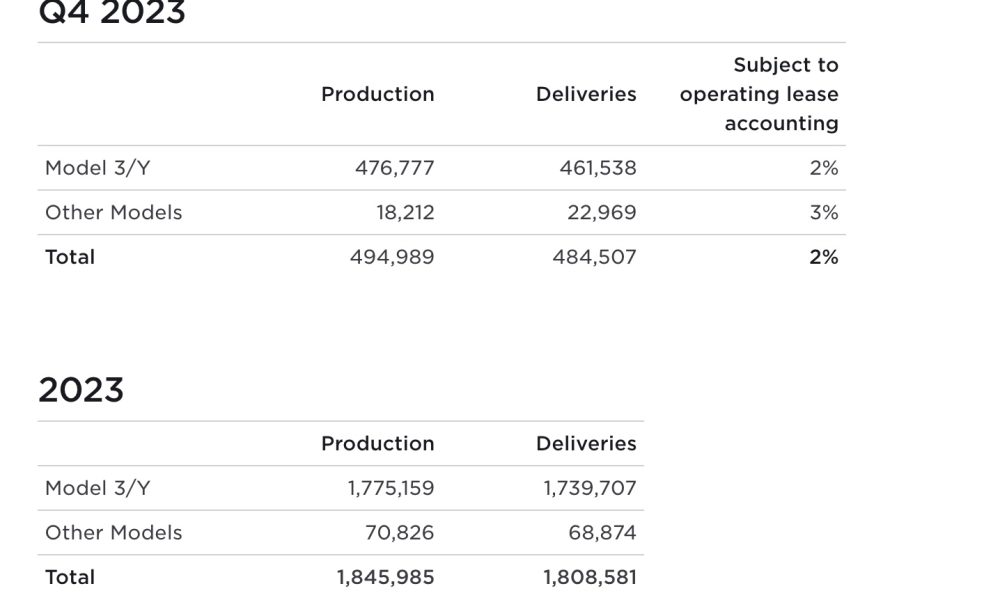1000x600 pixels.
Task: Click the production value "476,777"
Action: point(395,168)
